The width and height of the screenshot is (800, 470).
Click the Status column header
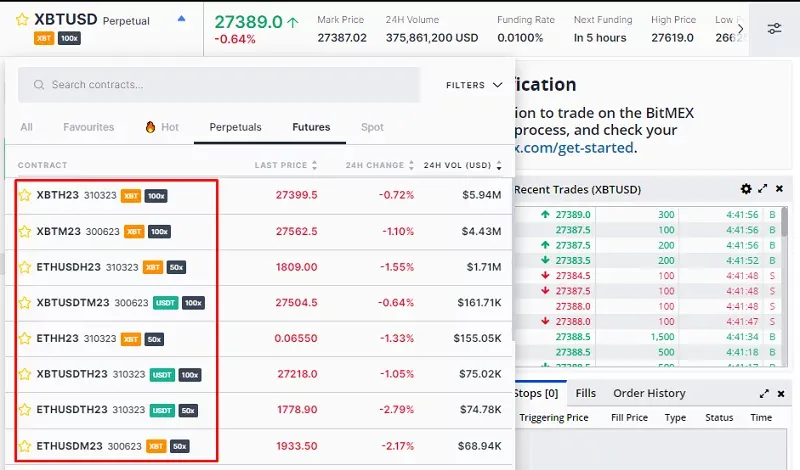pyautogui.click(x=719, y=417)
